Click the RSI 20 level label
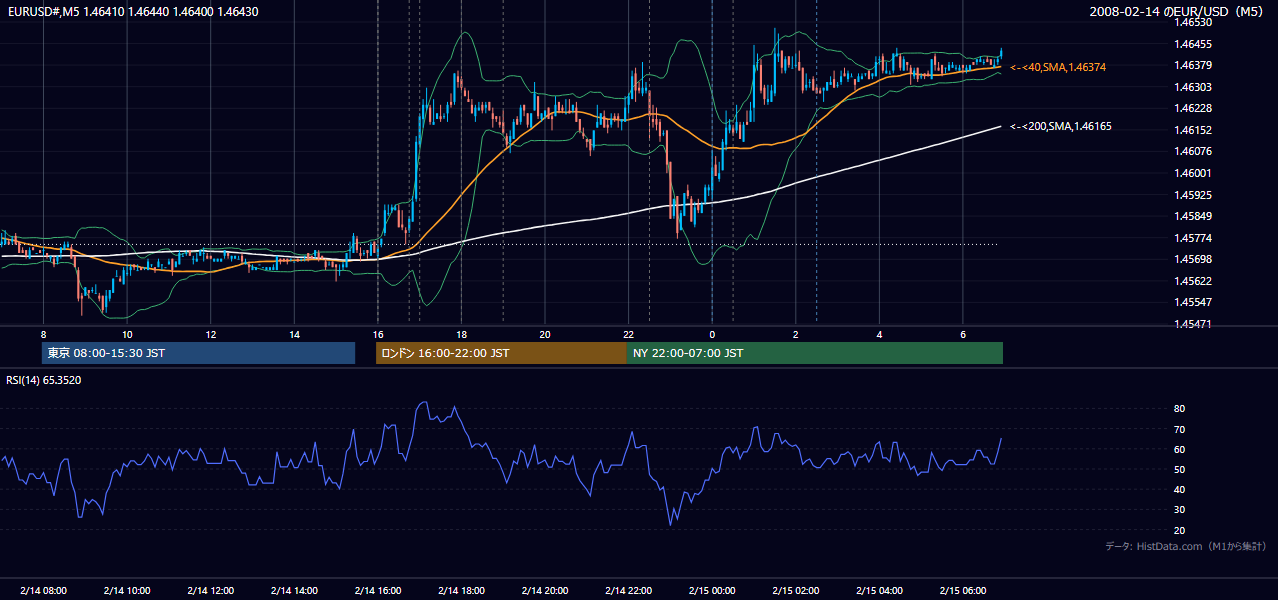Screen dimensions: 1278x600 (1179, 530)
